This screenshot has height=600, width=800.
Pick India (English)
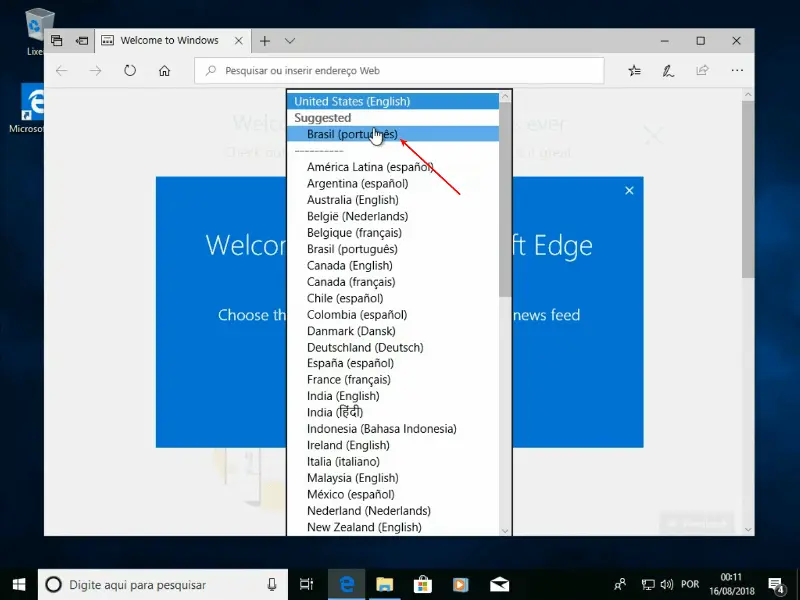[393, 396]
